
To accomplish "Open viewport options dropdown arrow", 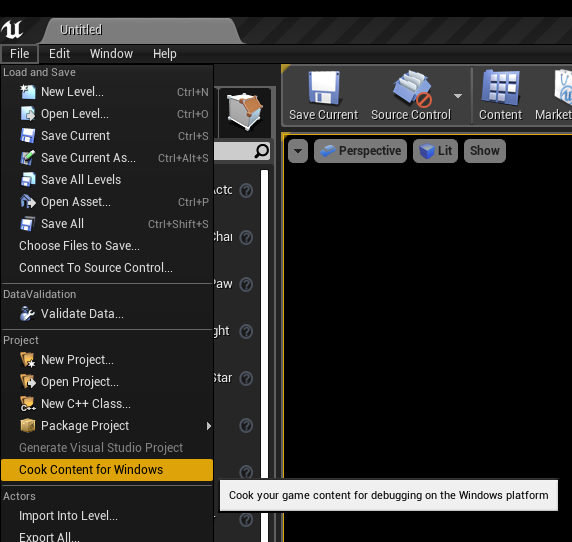I will tap(298, 151).
